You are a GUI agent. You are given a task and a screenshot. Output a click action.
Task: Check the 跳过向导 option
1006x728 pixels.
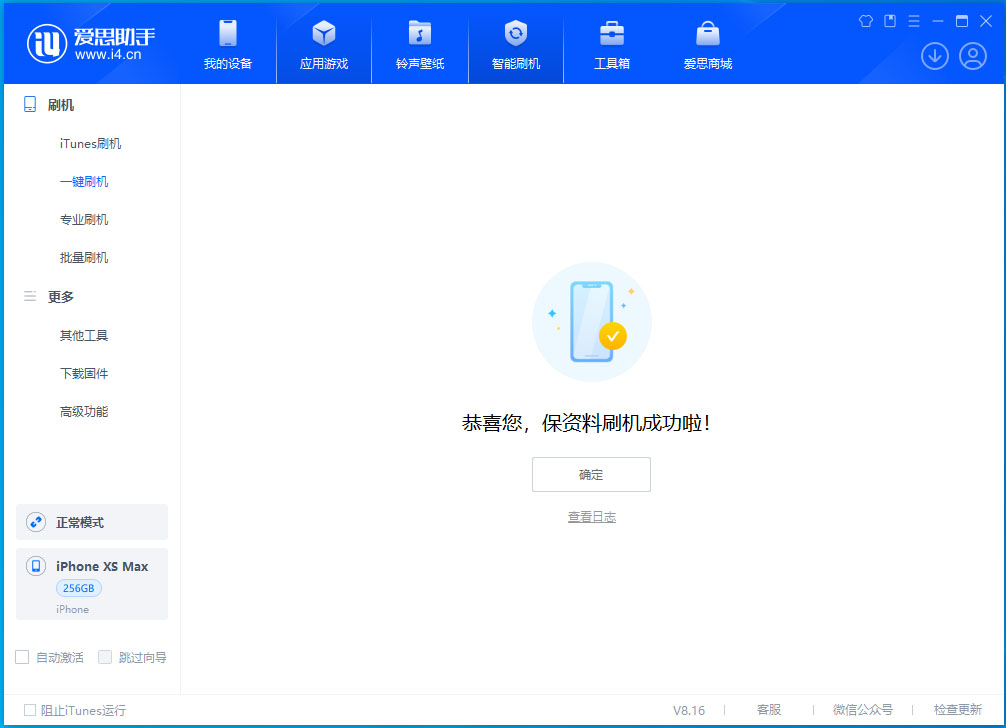click(105, 657)
